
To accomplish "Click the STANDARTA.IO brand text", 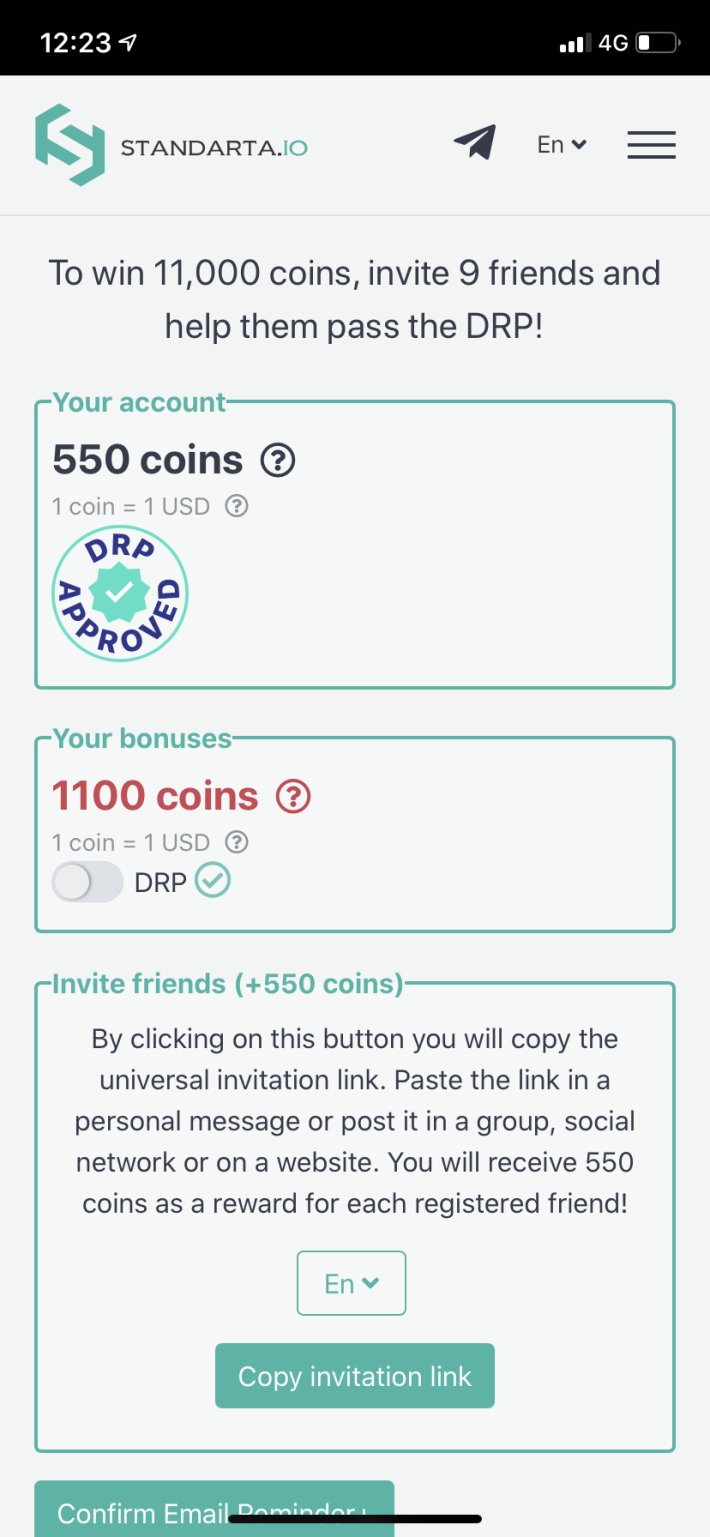I will point(214,149).
